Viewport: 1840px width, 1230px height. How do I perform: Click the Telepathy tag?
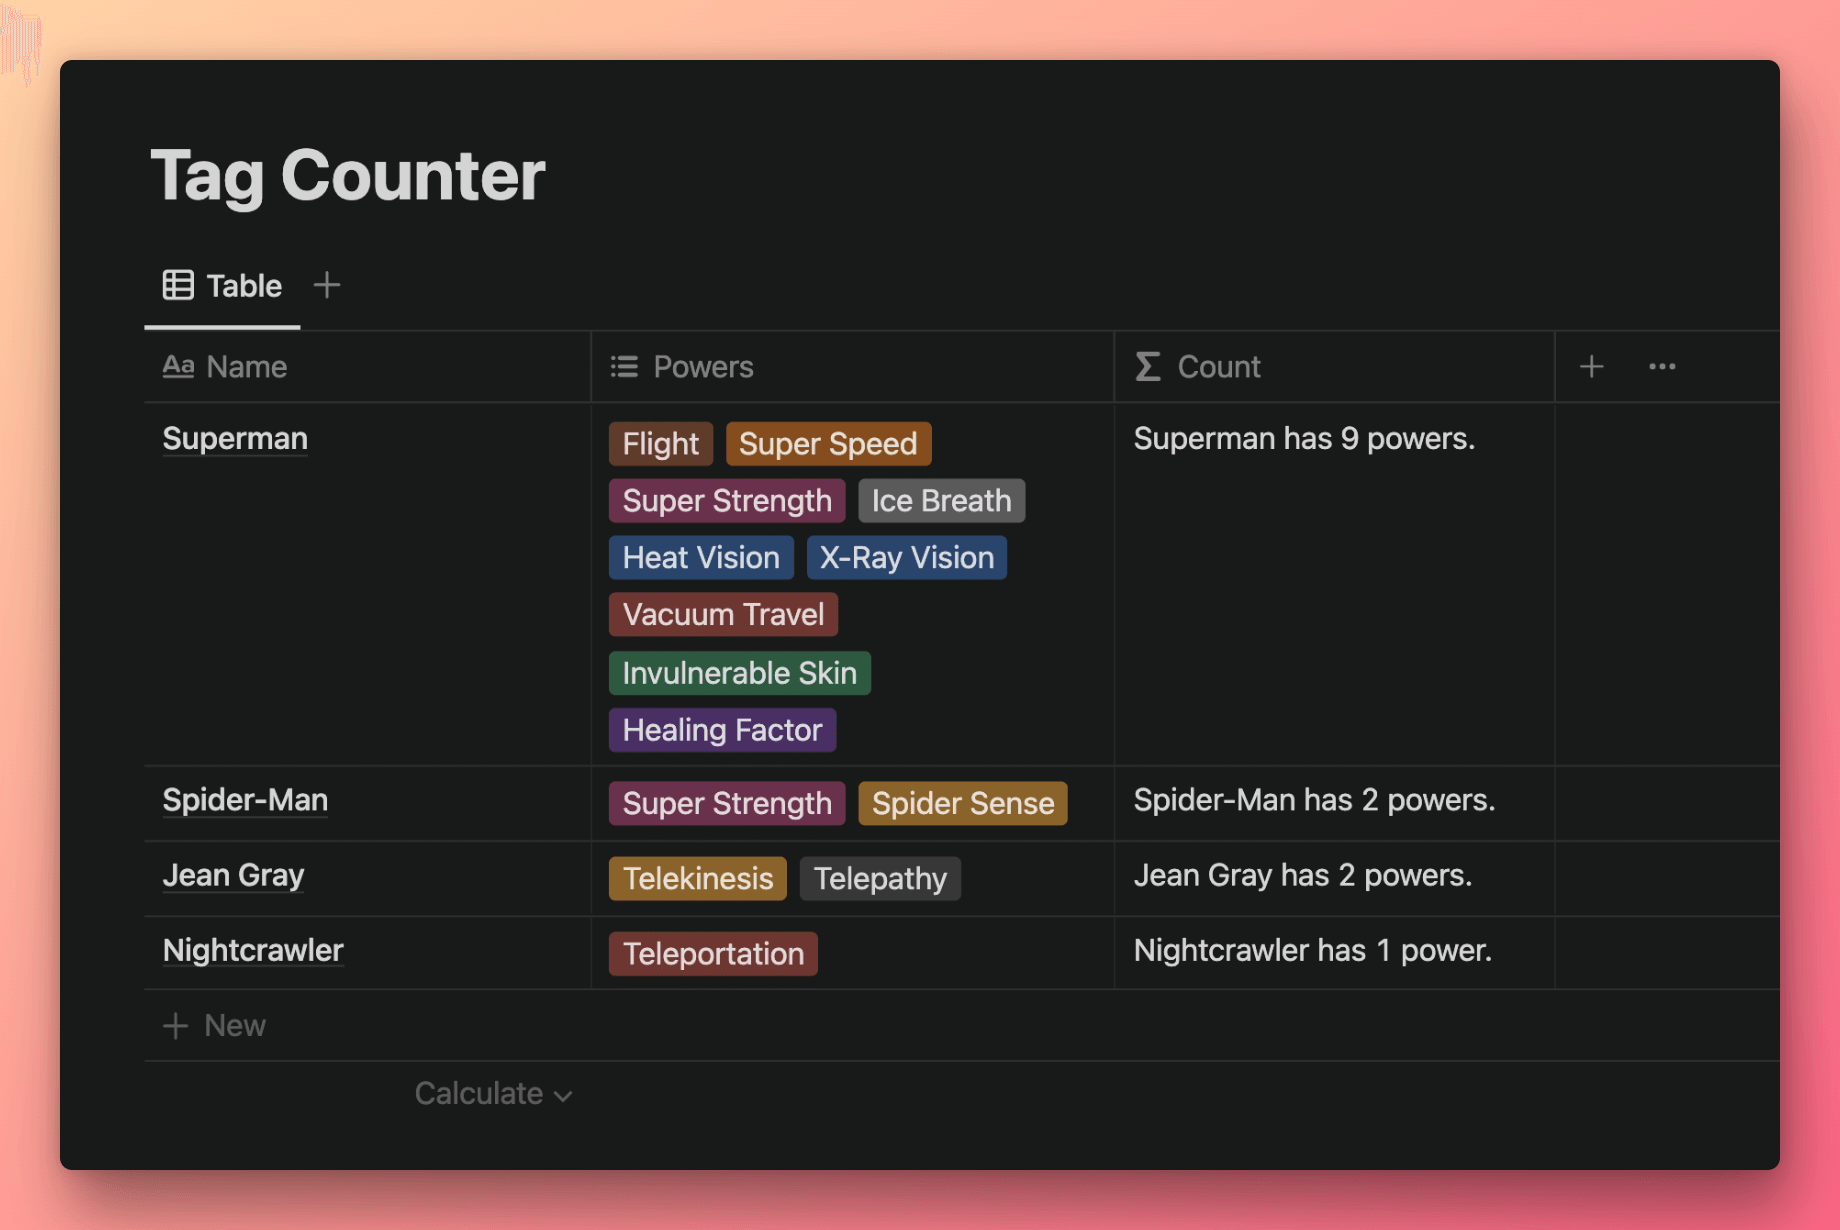tap(880, 879)
